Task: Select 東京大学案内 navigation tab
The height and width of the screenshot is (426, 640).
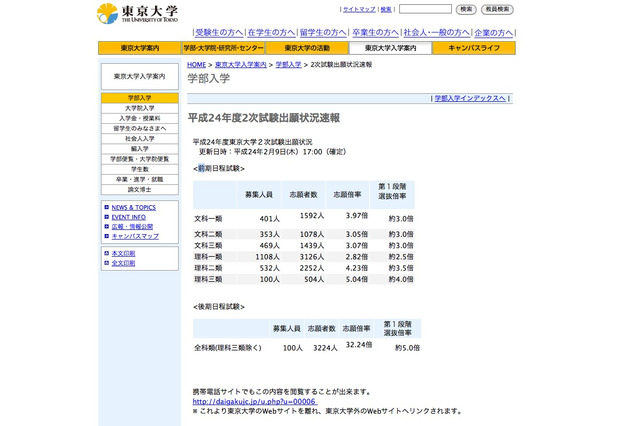Action: pos(140,48)
